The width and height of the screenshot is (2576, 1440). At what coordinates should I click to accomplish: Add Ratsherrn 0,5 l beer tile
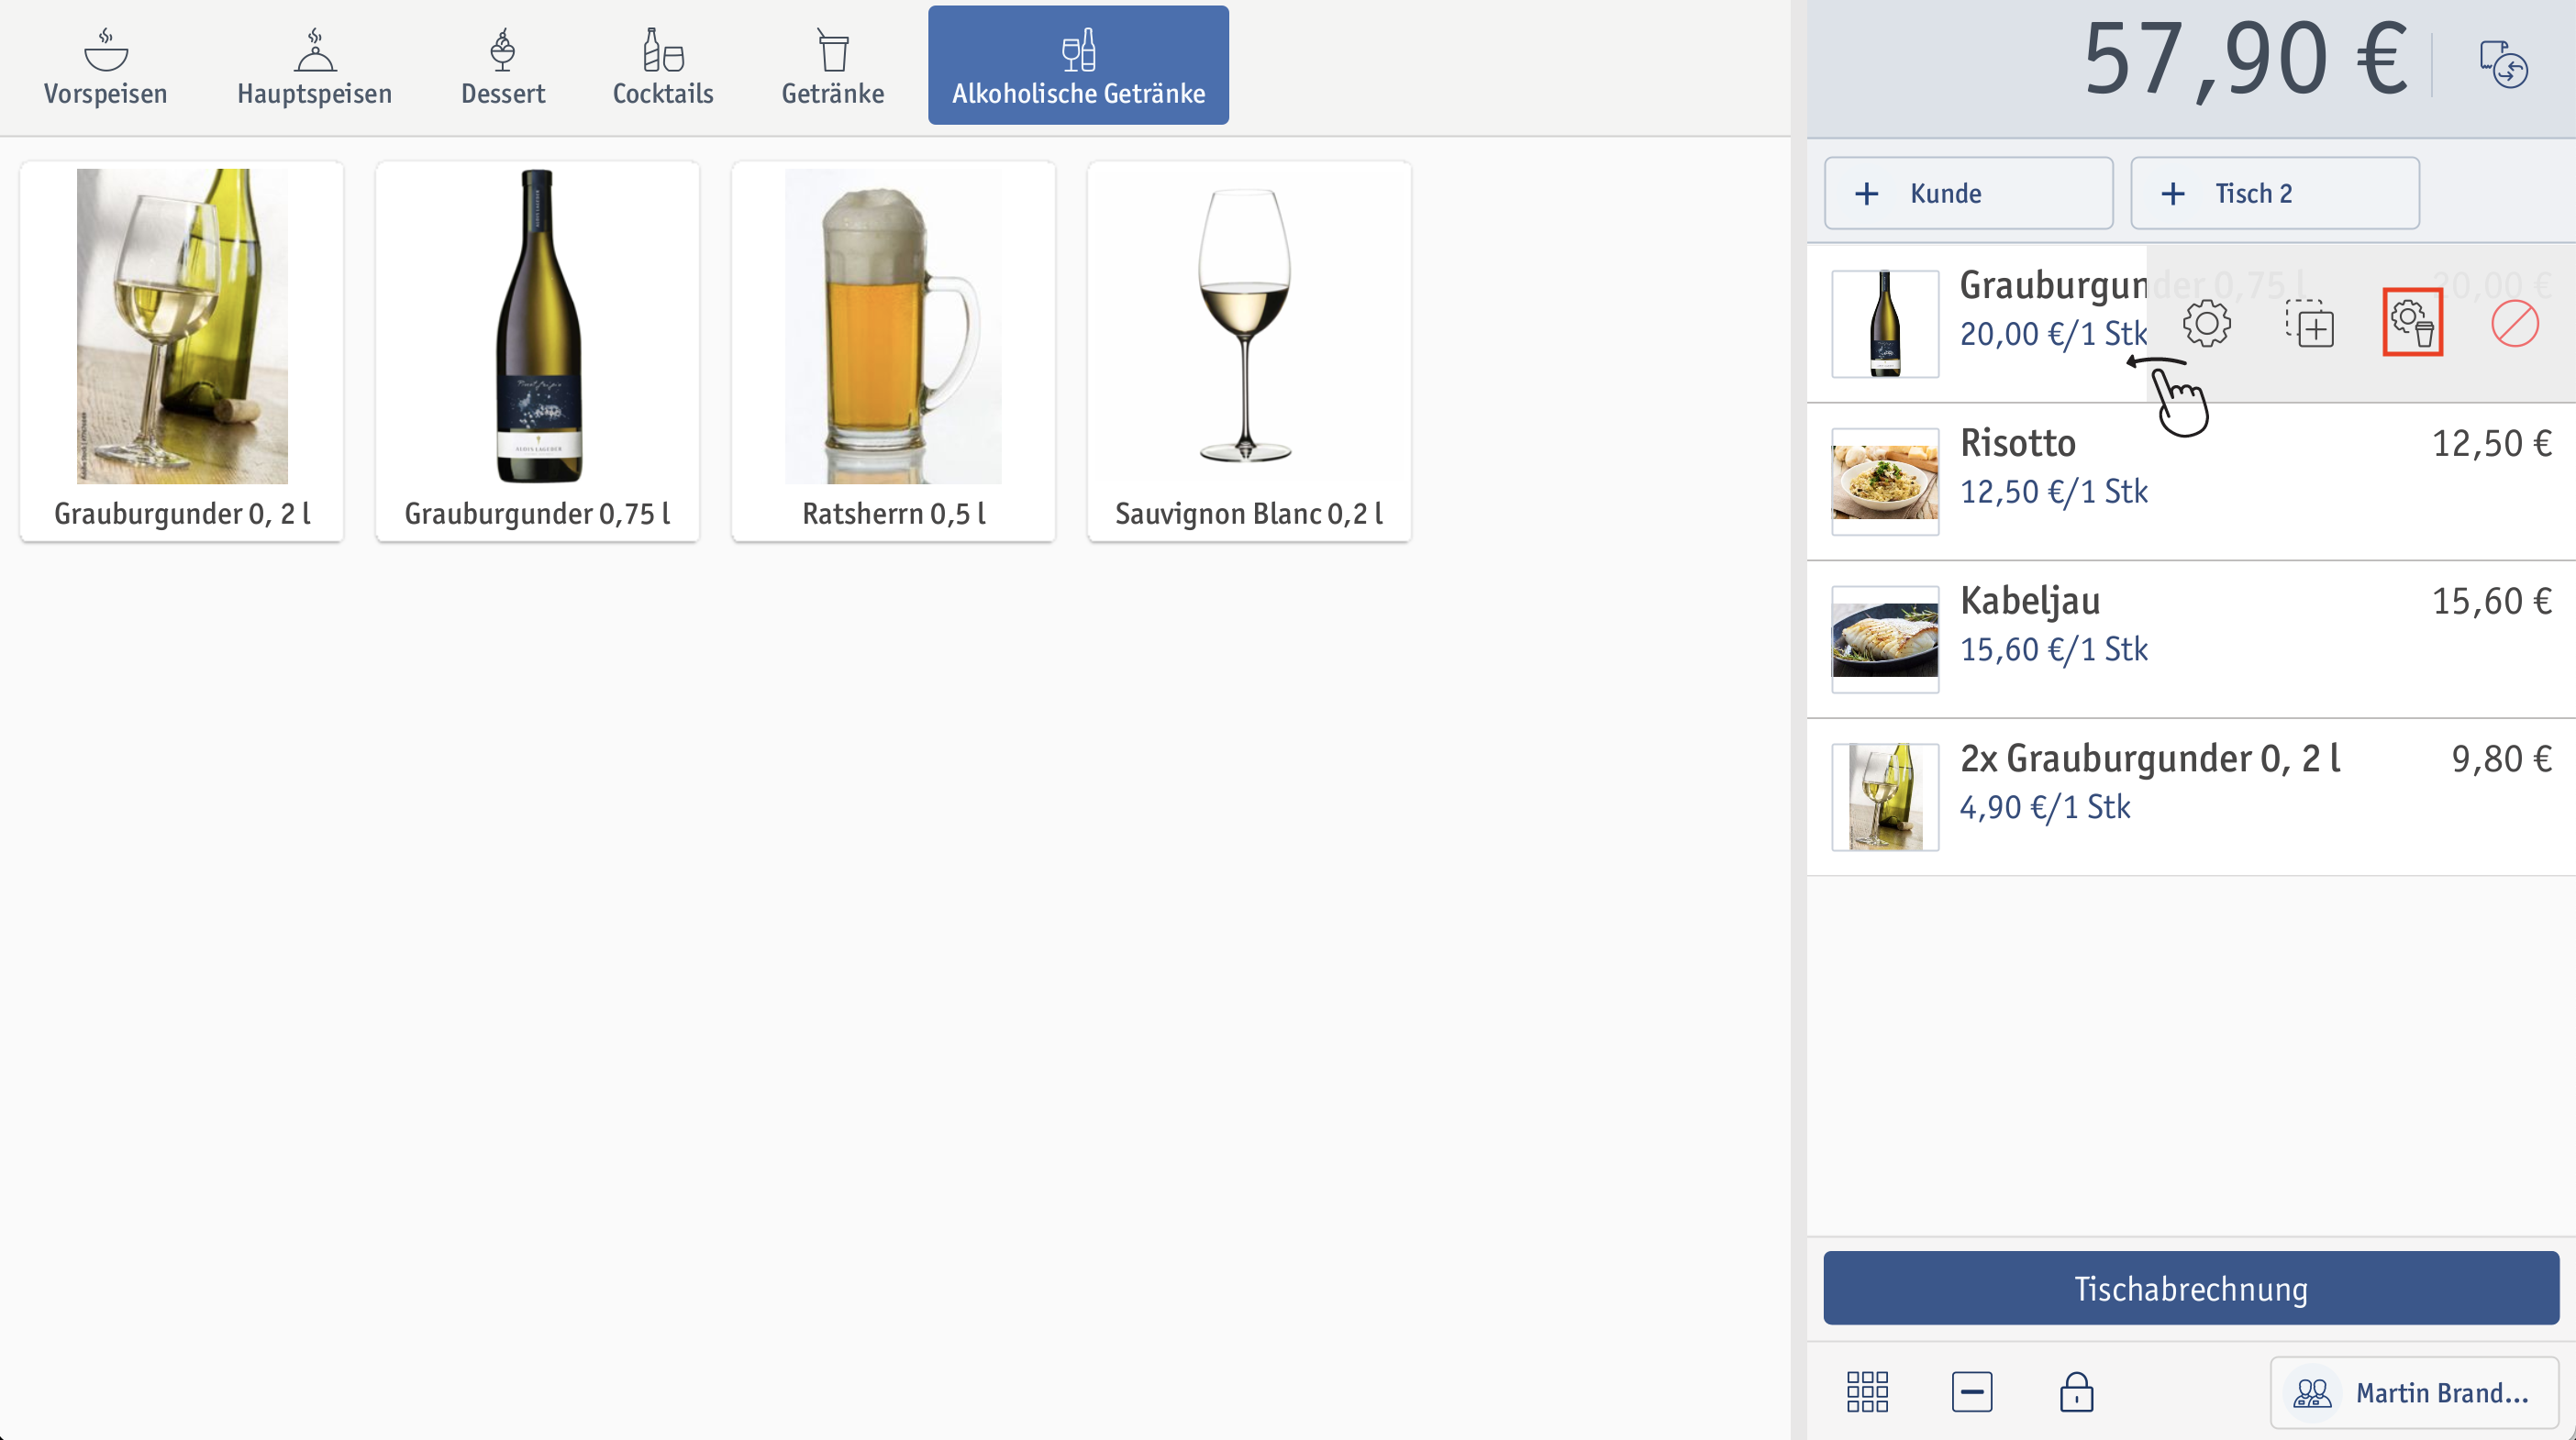(x=893, y=351)
